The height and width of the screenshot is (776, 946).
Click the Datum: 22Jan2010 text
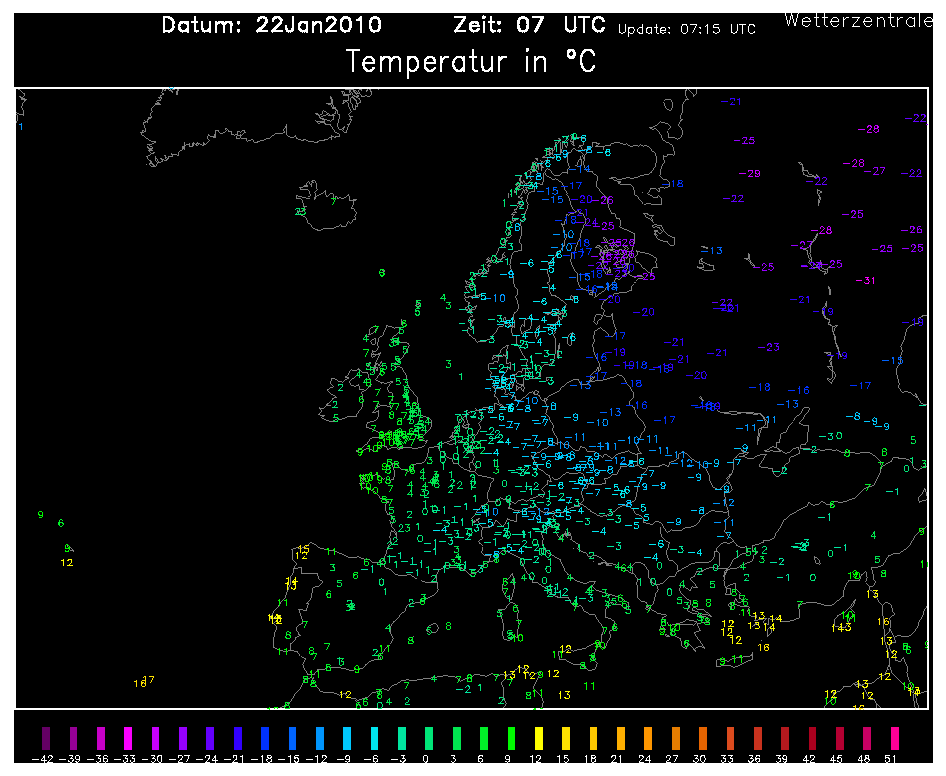(x=271, y=26)
